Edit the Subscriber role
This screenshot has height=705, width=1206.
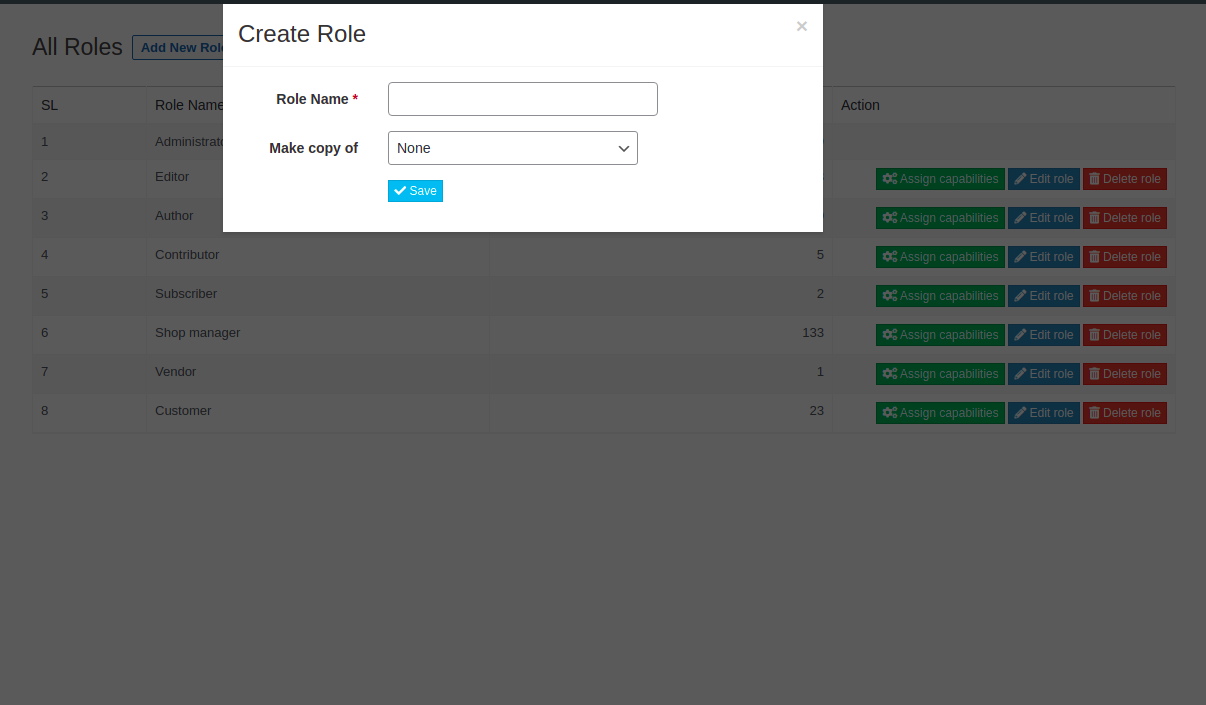[1044, 296]
